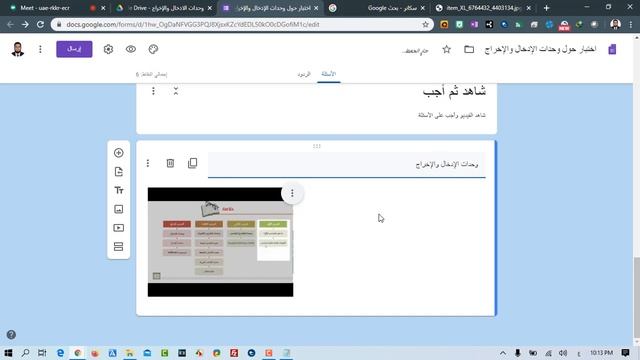Screen dimensions: 640x360
Task: Click the taskbar clock showing 10:13 PM
Action: [601, 353]
